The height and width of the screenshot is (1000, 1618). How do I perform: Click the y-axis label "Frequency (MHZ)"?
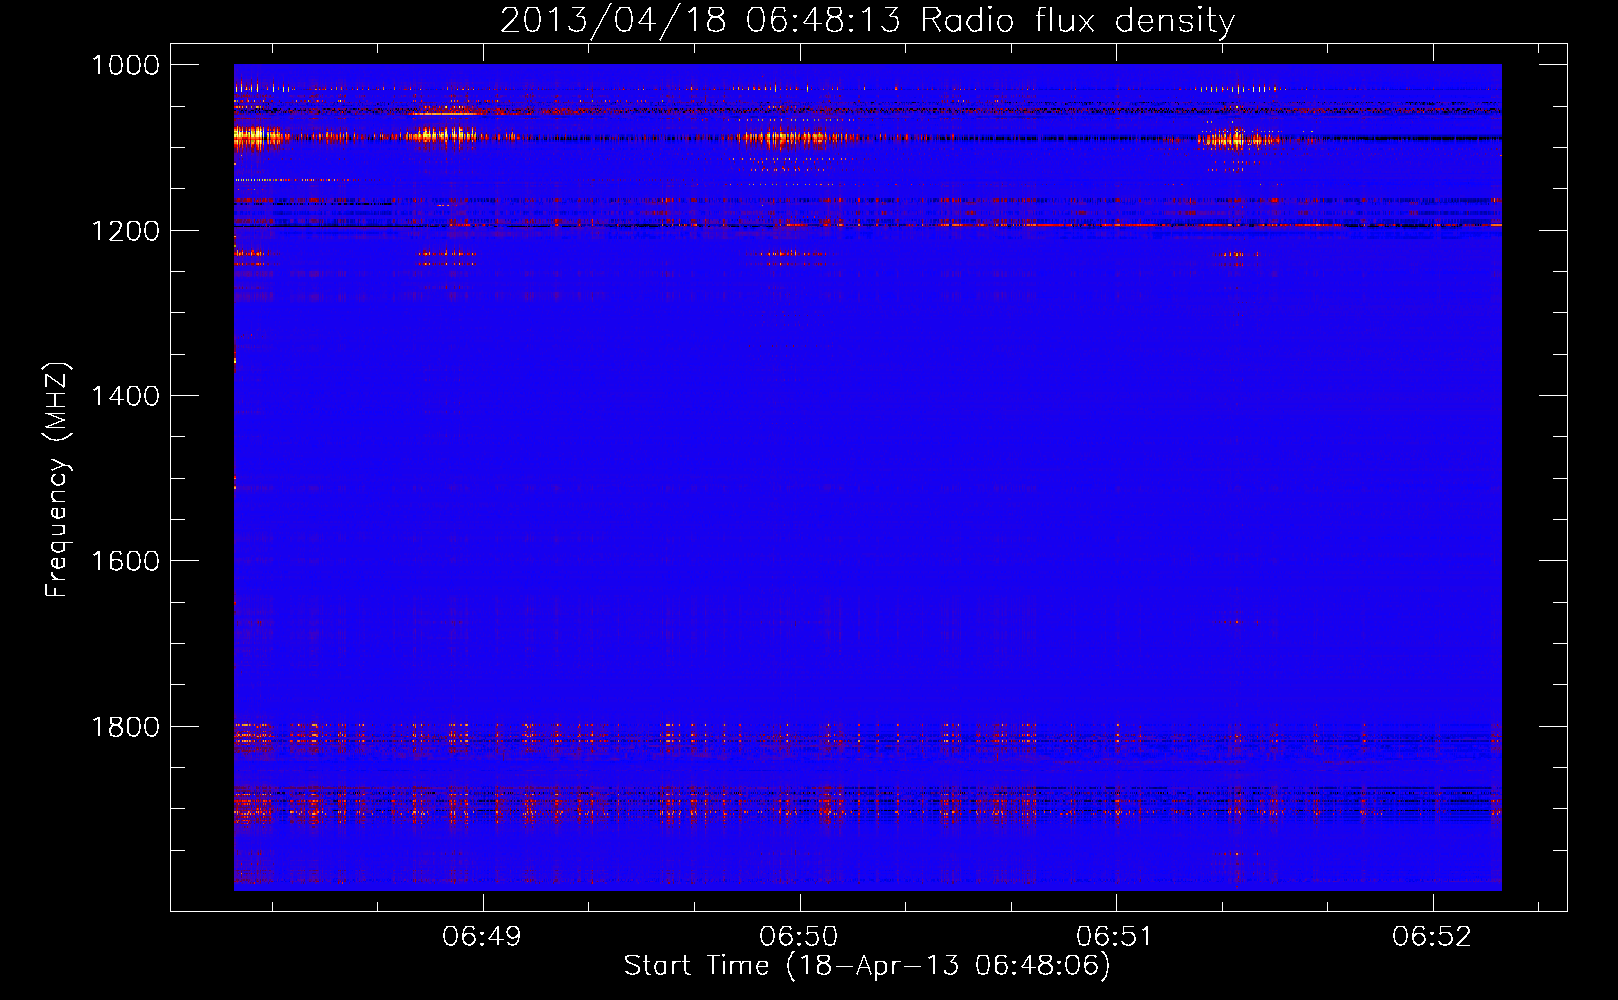pos(57,480)
